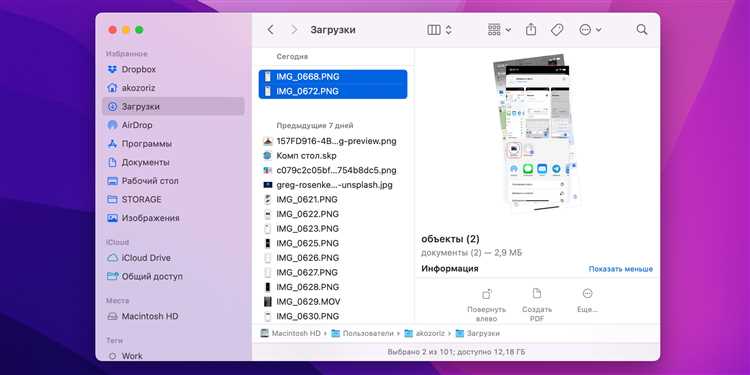Open the grouping options grid dropdown
Screen dimensions: 750x375
499,30
